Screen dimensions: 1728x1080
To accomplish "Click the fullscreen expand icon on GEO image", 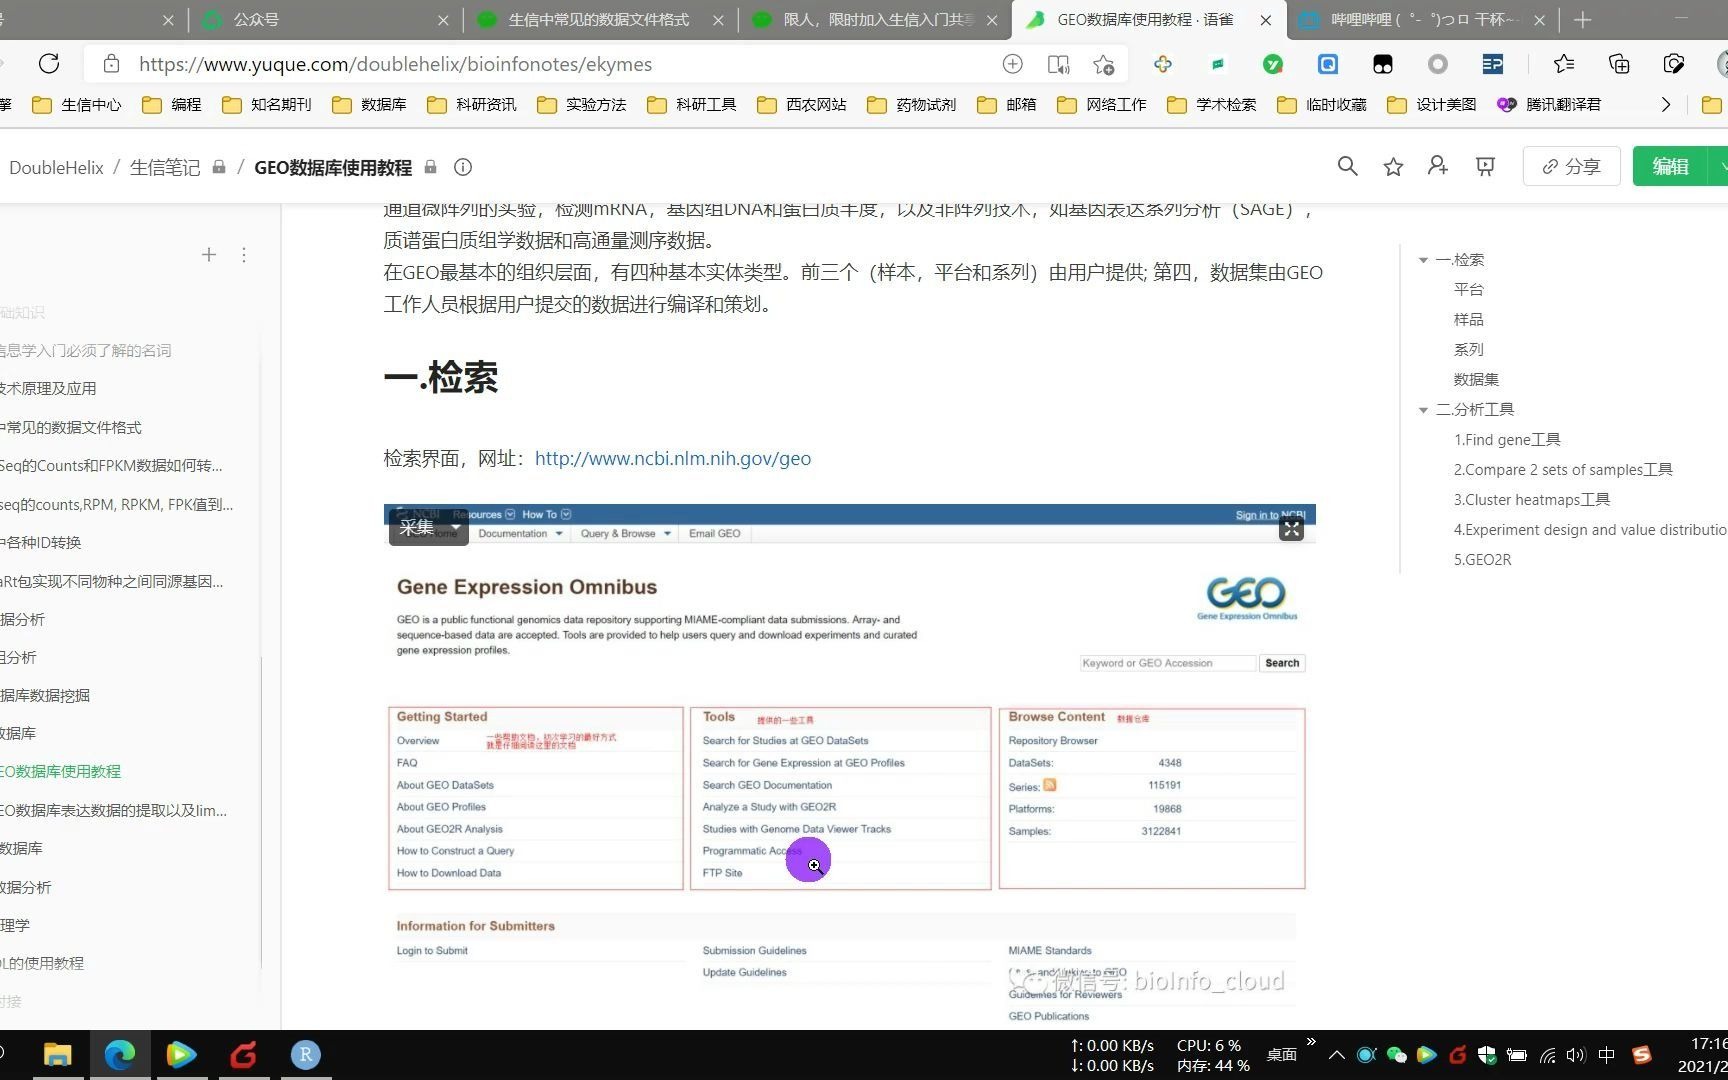I will 1292,529.
